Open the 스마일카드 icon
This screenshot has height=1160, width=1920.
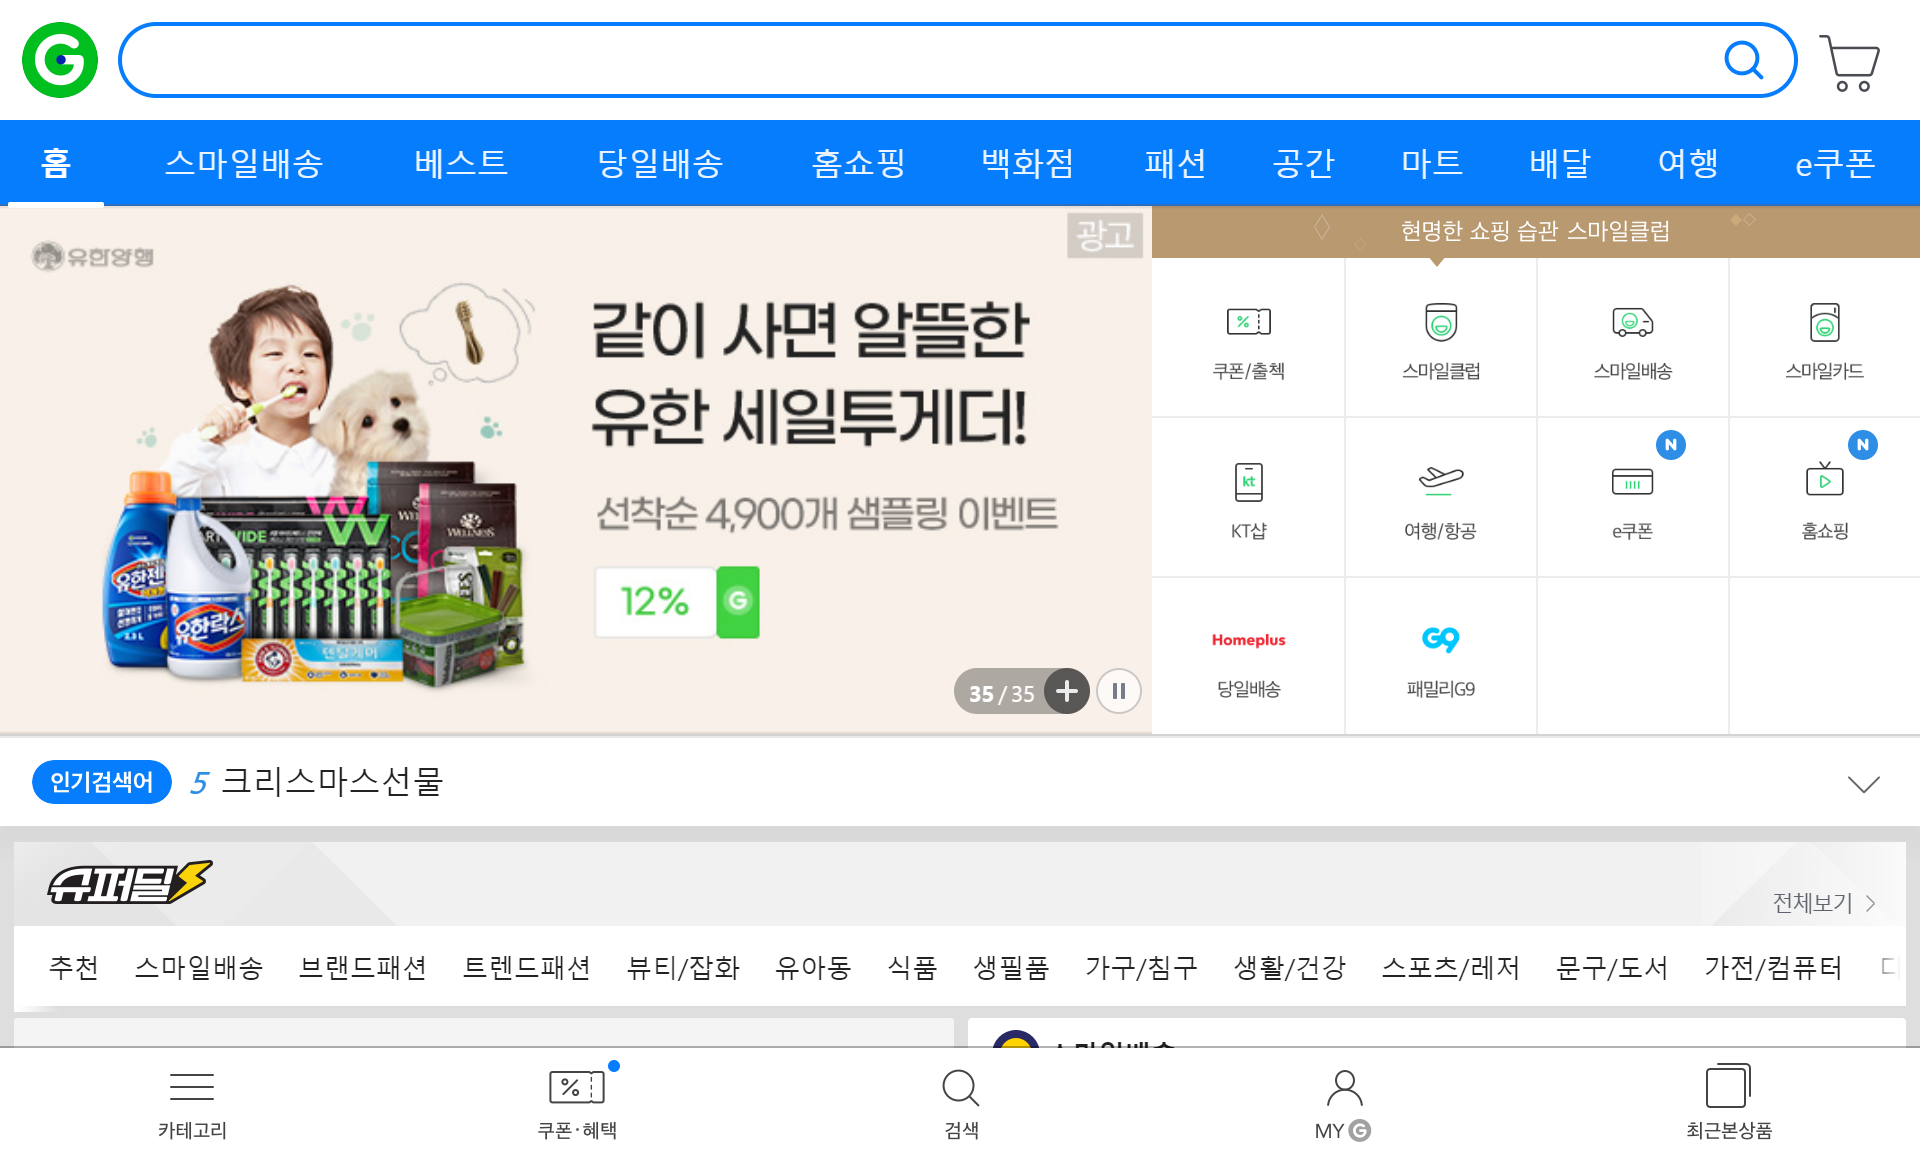(1824, 340)
